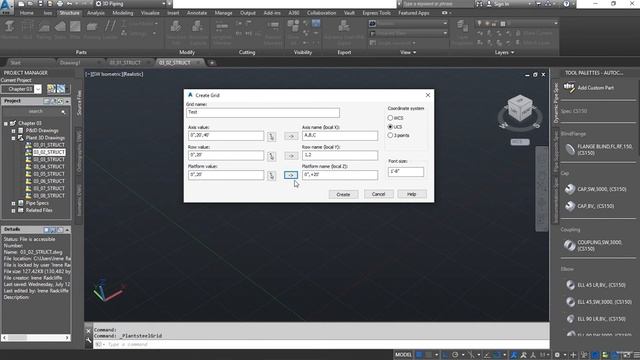Image resolution: width=640 pixels, height=360 pixels.
Task: Open the 3D Piping workspace dropdown
Action: 164,4
